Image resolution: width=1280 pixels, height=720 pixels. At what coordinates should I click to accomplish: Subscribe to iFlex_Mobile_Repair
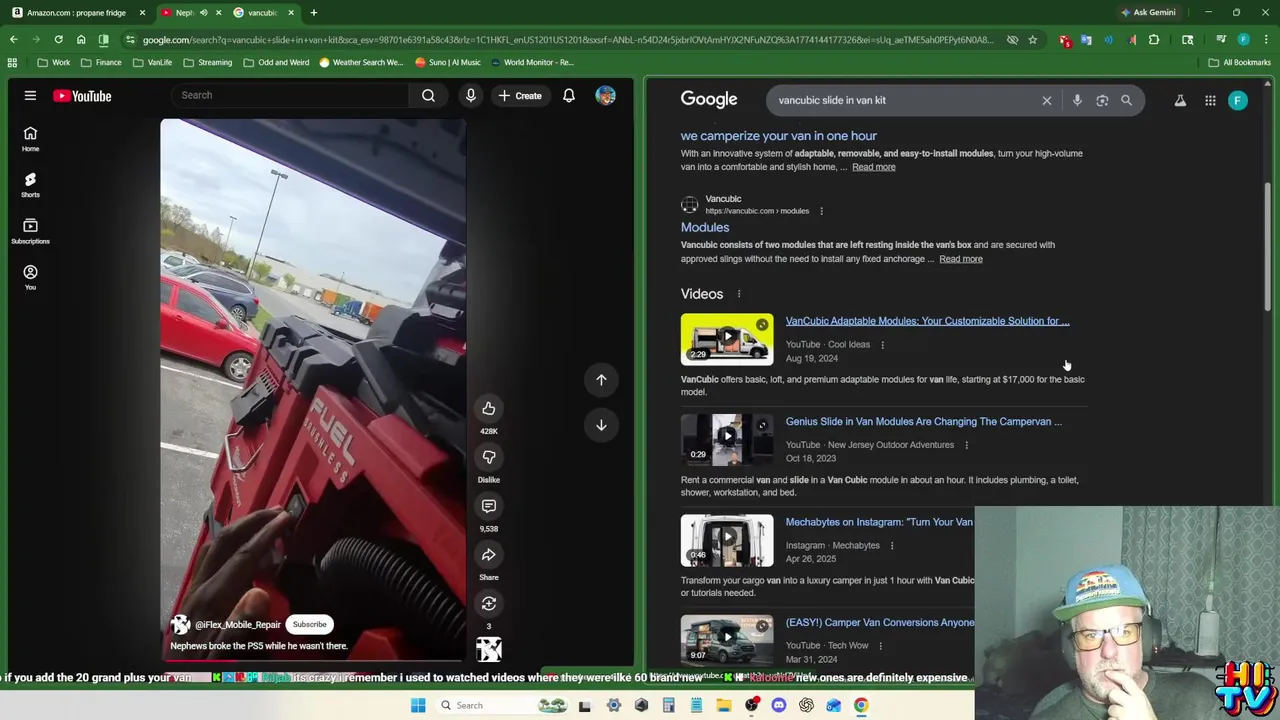(309, 624)
